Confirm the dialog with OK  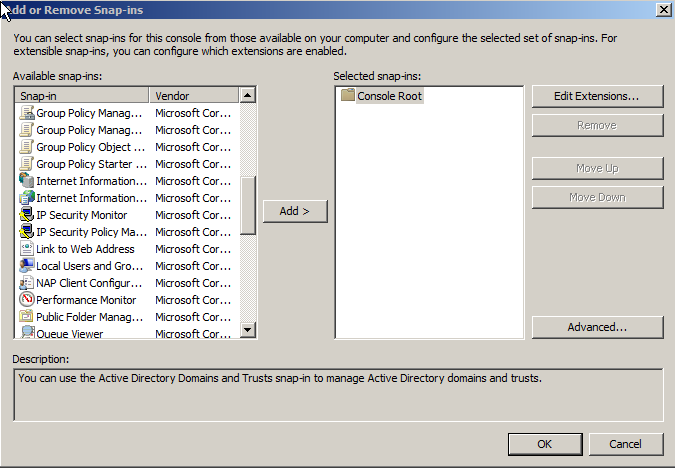pyautogui.click(x=544, y=443)
